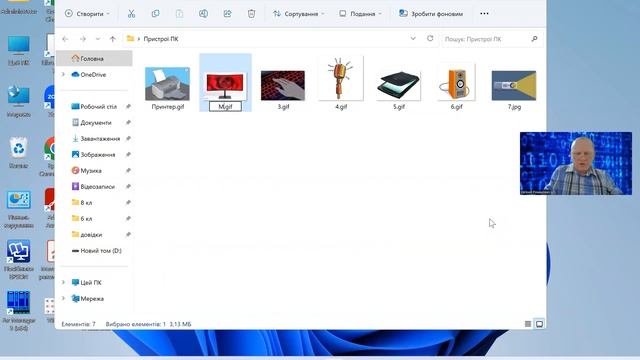Image resolution: width=640 pixels, height=360 pixels.
Task: Open Робочий стіл in sidebar
Action: click(x=94, y=107)
